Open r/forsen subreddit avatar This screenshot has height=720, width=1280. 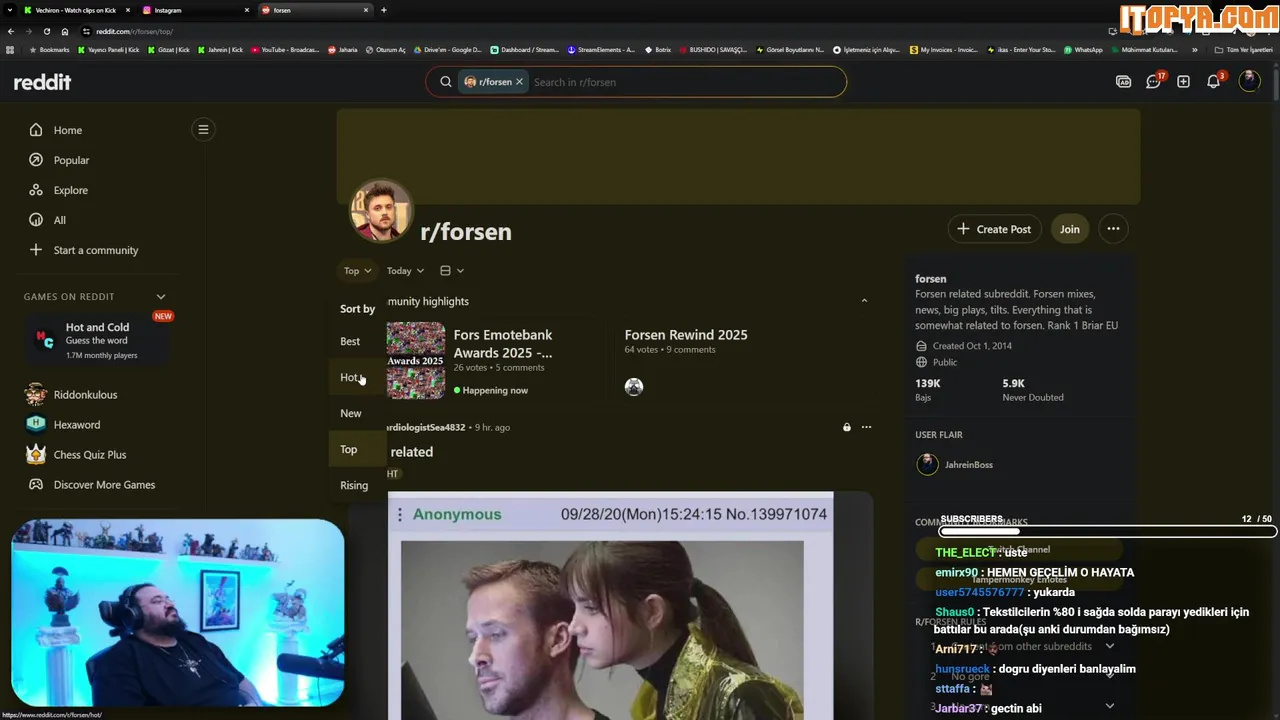click(x=381, y=211)
